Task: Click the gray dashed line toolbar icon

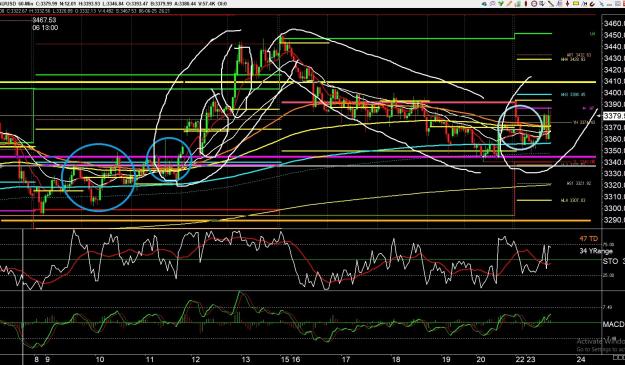Action: click(609, 4)
